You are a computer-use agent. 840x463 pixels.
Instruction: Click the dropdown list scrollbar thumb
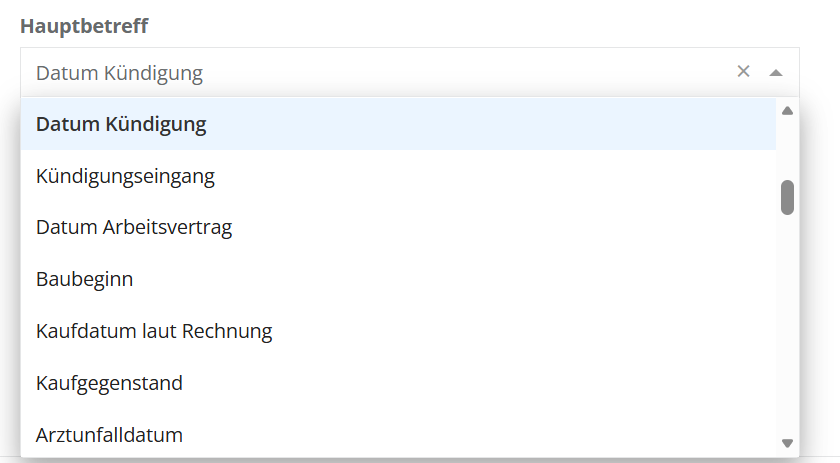coord(787,197)
